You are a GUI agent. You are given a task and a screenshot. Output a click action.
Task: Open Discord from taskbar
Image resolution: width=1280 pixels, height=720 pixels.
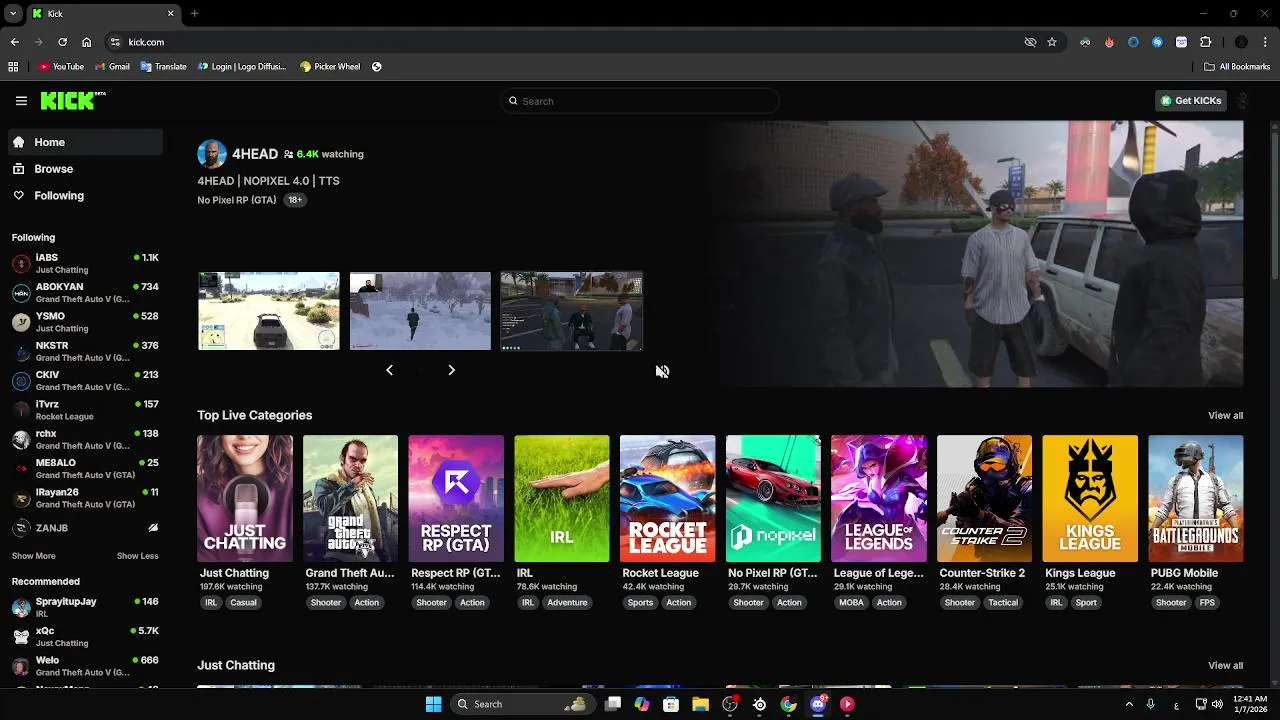818,704
